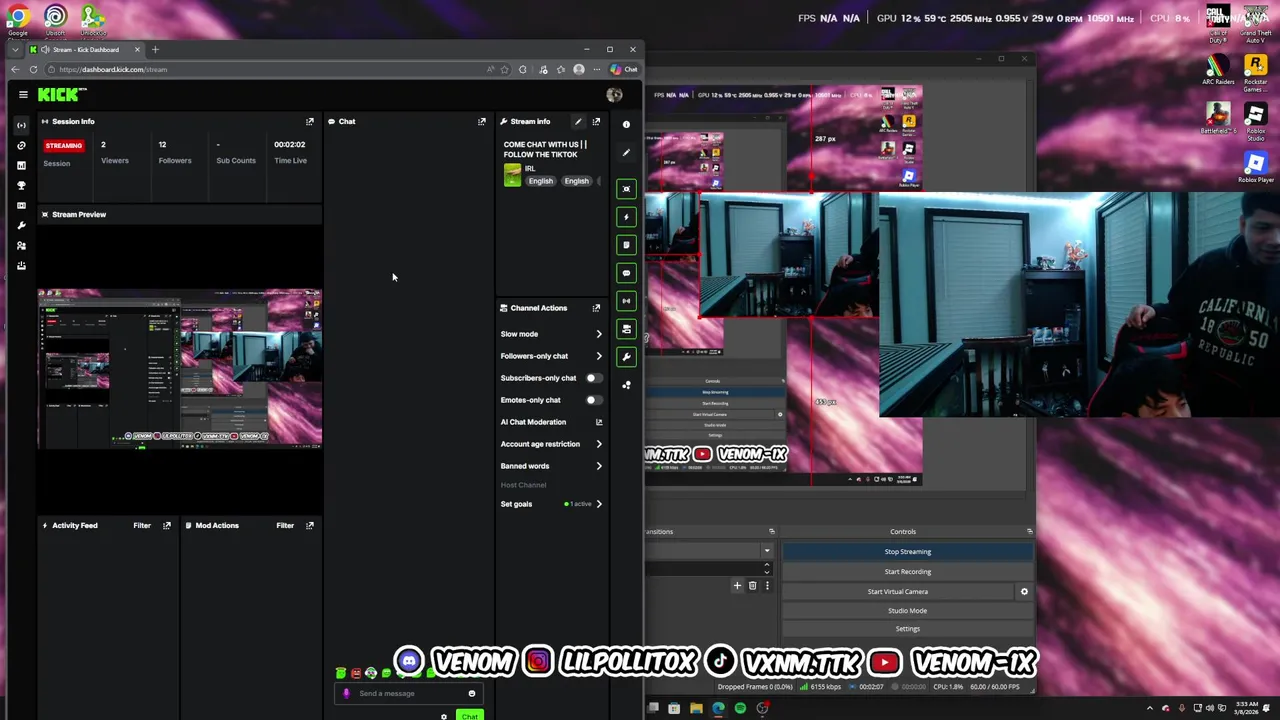Click Stop Streaming in OBS
The height and width of the screenshot is (720, 1280).
pyautogui.click(x=907, y=551)
